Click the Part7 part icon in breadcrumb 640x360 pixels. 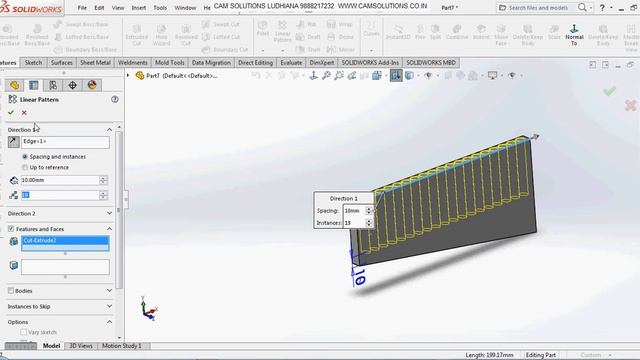140,76
